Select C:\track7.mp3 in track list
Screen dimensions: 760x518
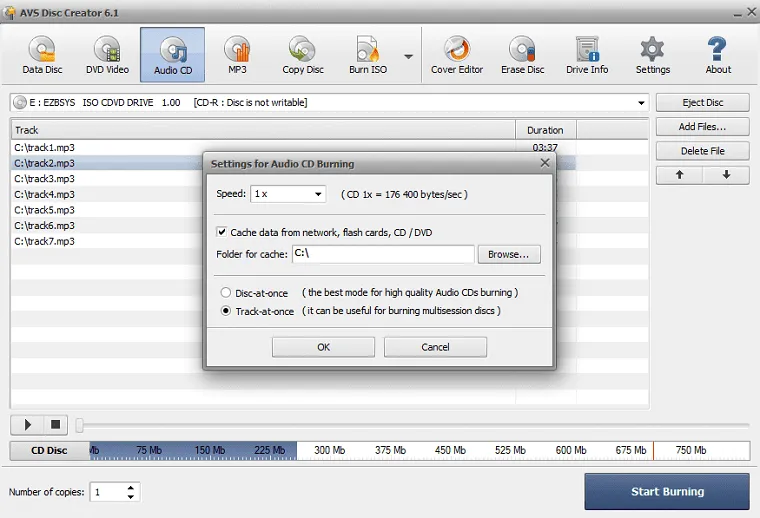(45, 241)
